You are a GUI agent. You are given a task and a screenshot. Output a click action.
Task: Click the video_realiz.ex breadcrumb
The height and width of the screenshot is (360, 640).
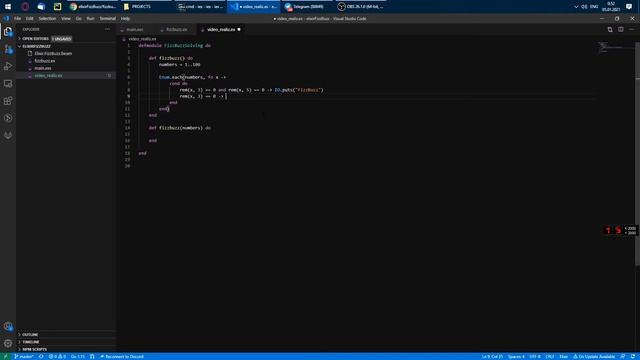pyautogui.click(x=142, y=39)
